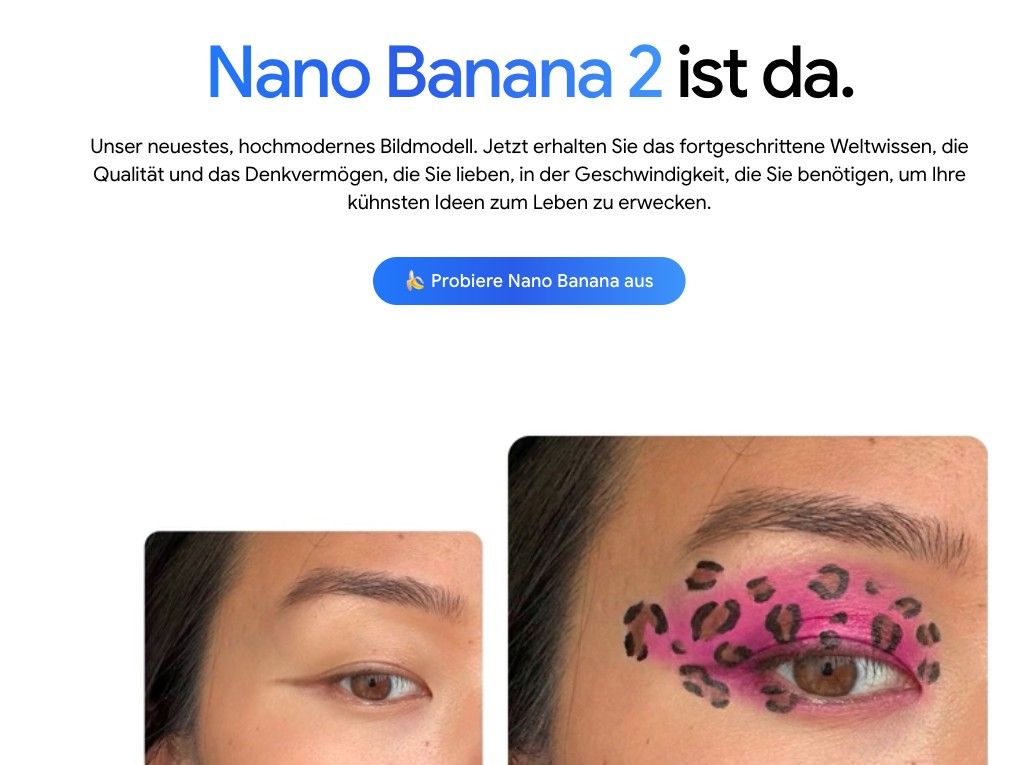Click the Probiere Nano Banana aus button
The height and width of the screenshot is (765, 1035).
(529, 281)
